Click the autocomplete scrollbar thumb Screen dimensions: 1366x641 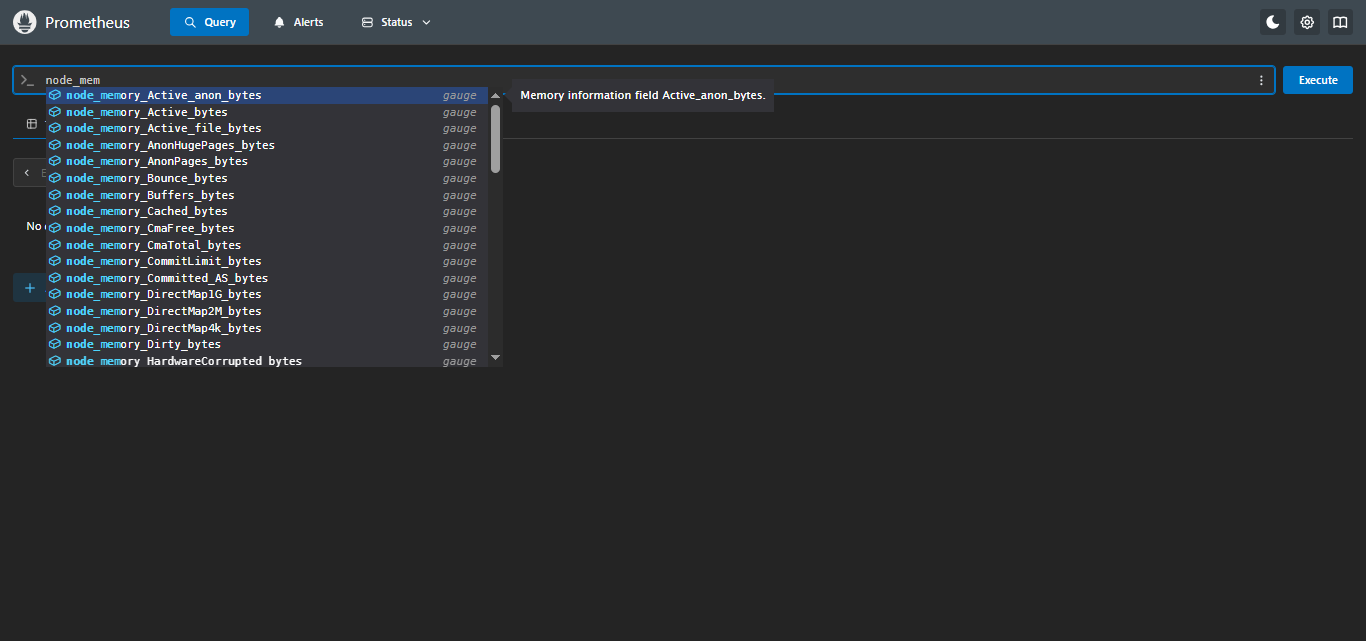(495, 138)
